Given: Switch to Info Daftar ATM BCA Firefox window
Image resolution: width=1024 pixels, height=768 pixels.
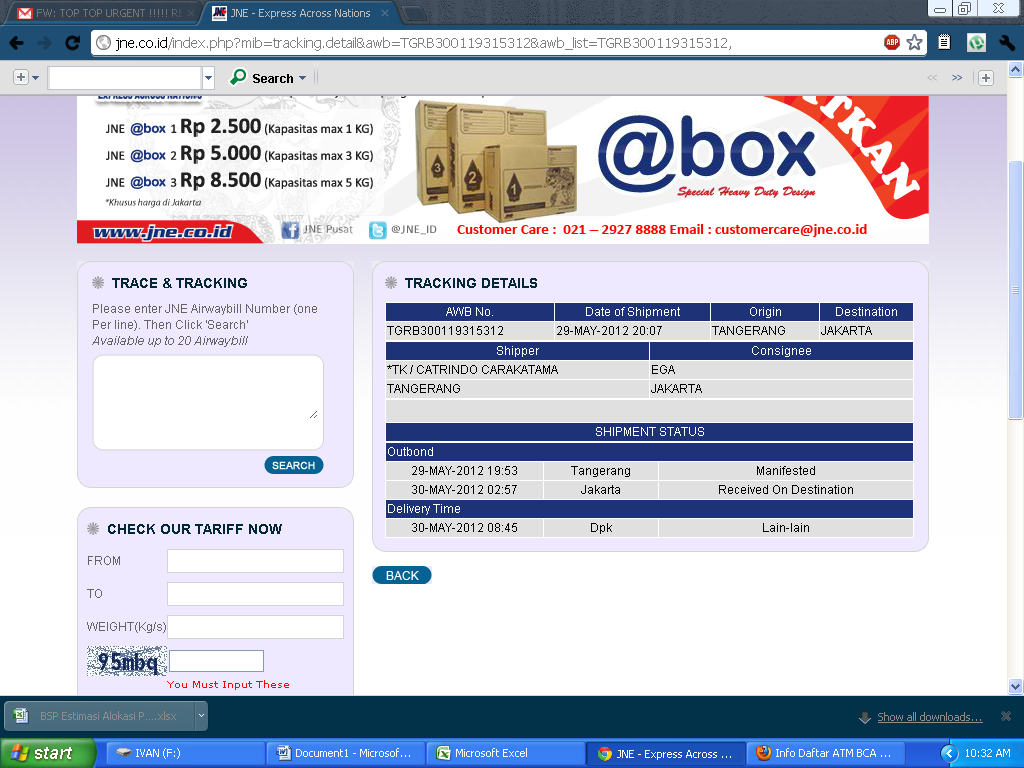Looking at the screenshot, I should tap(825, 753).
